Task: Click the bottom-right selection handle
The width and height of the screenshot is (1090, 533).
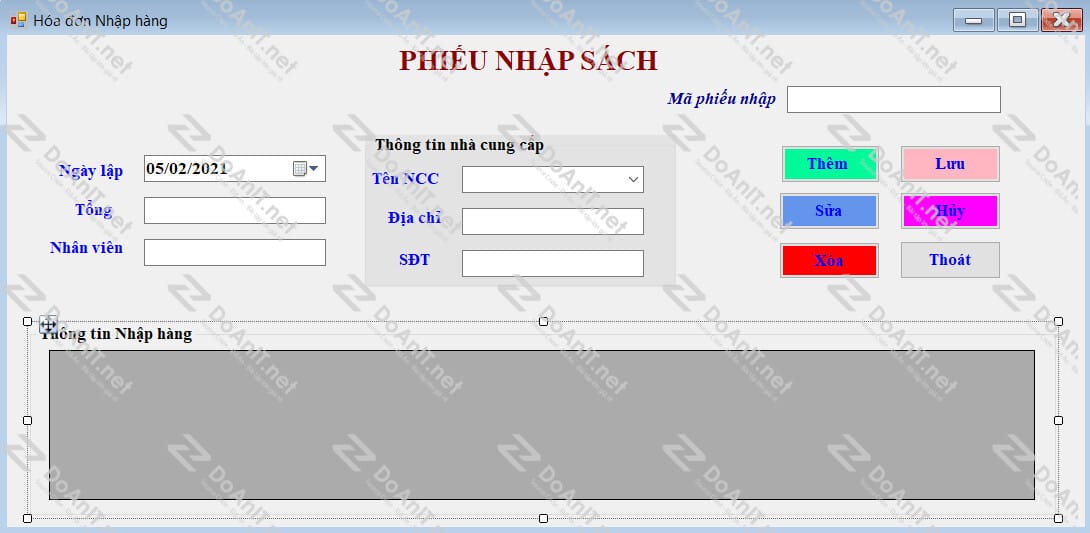Action: tap(1058, 518)
